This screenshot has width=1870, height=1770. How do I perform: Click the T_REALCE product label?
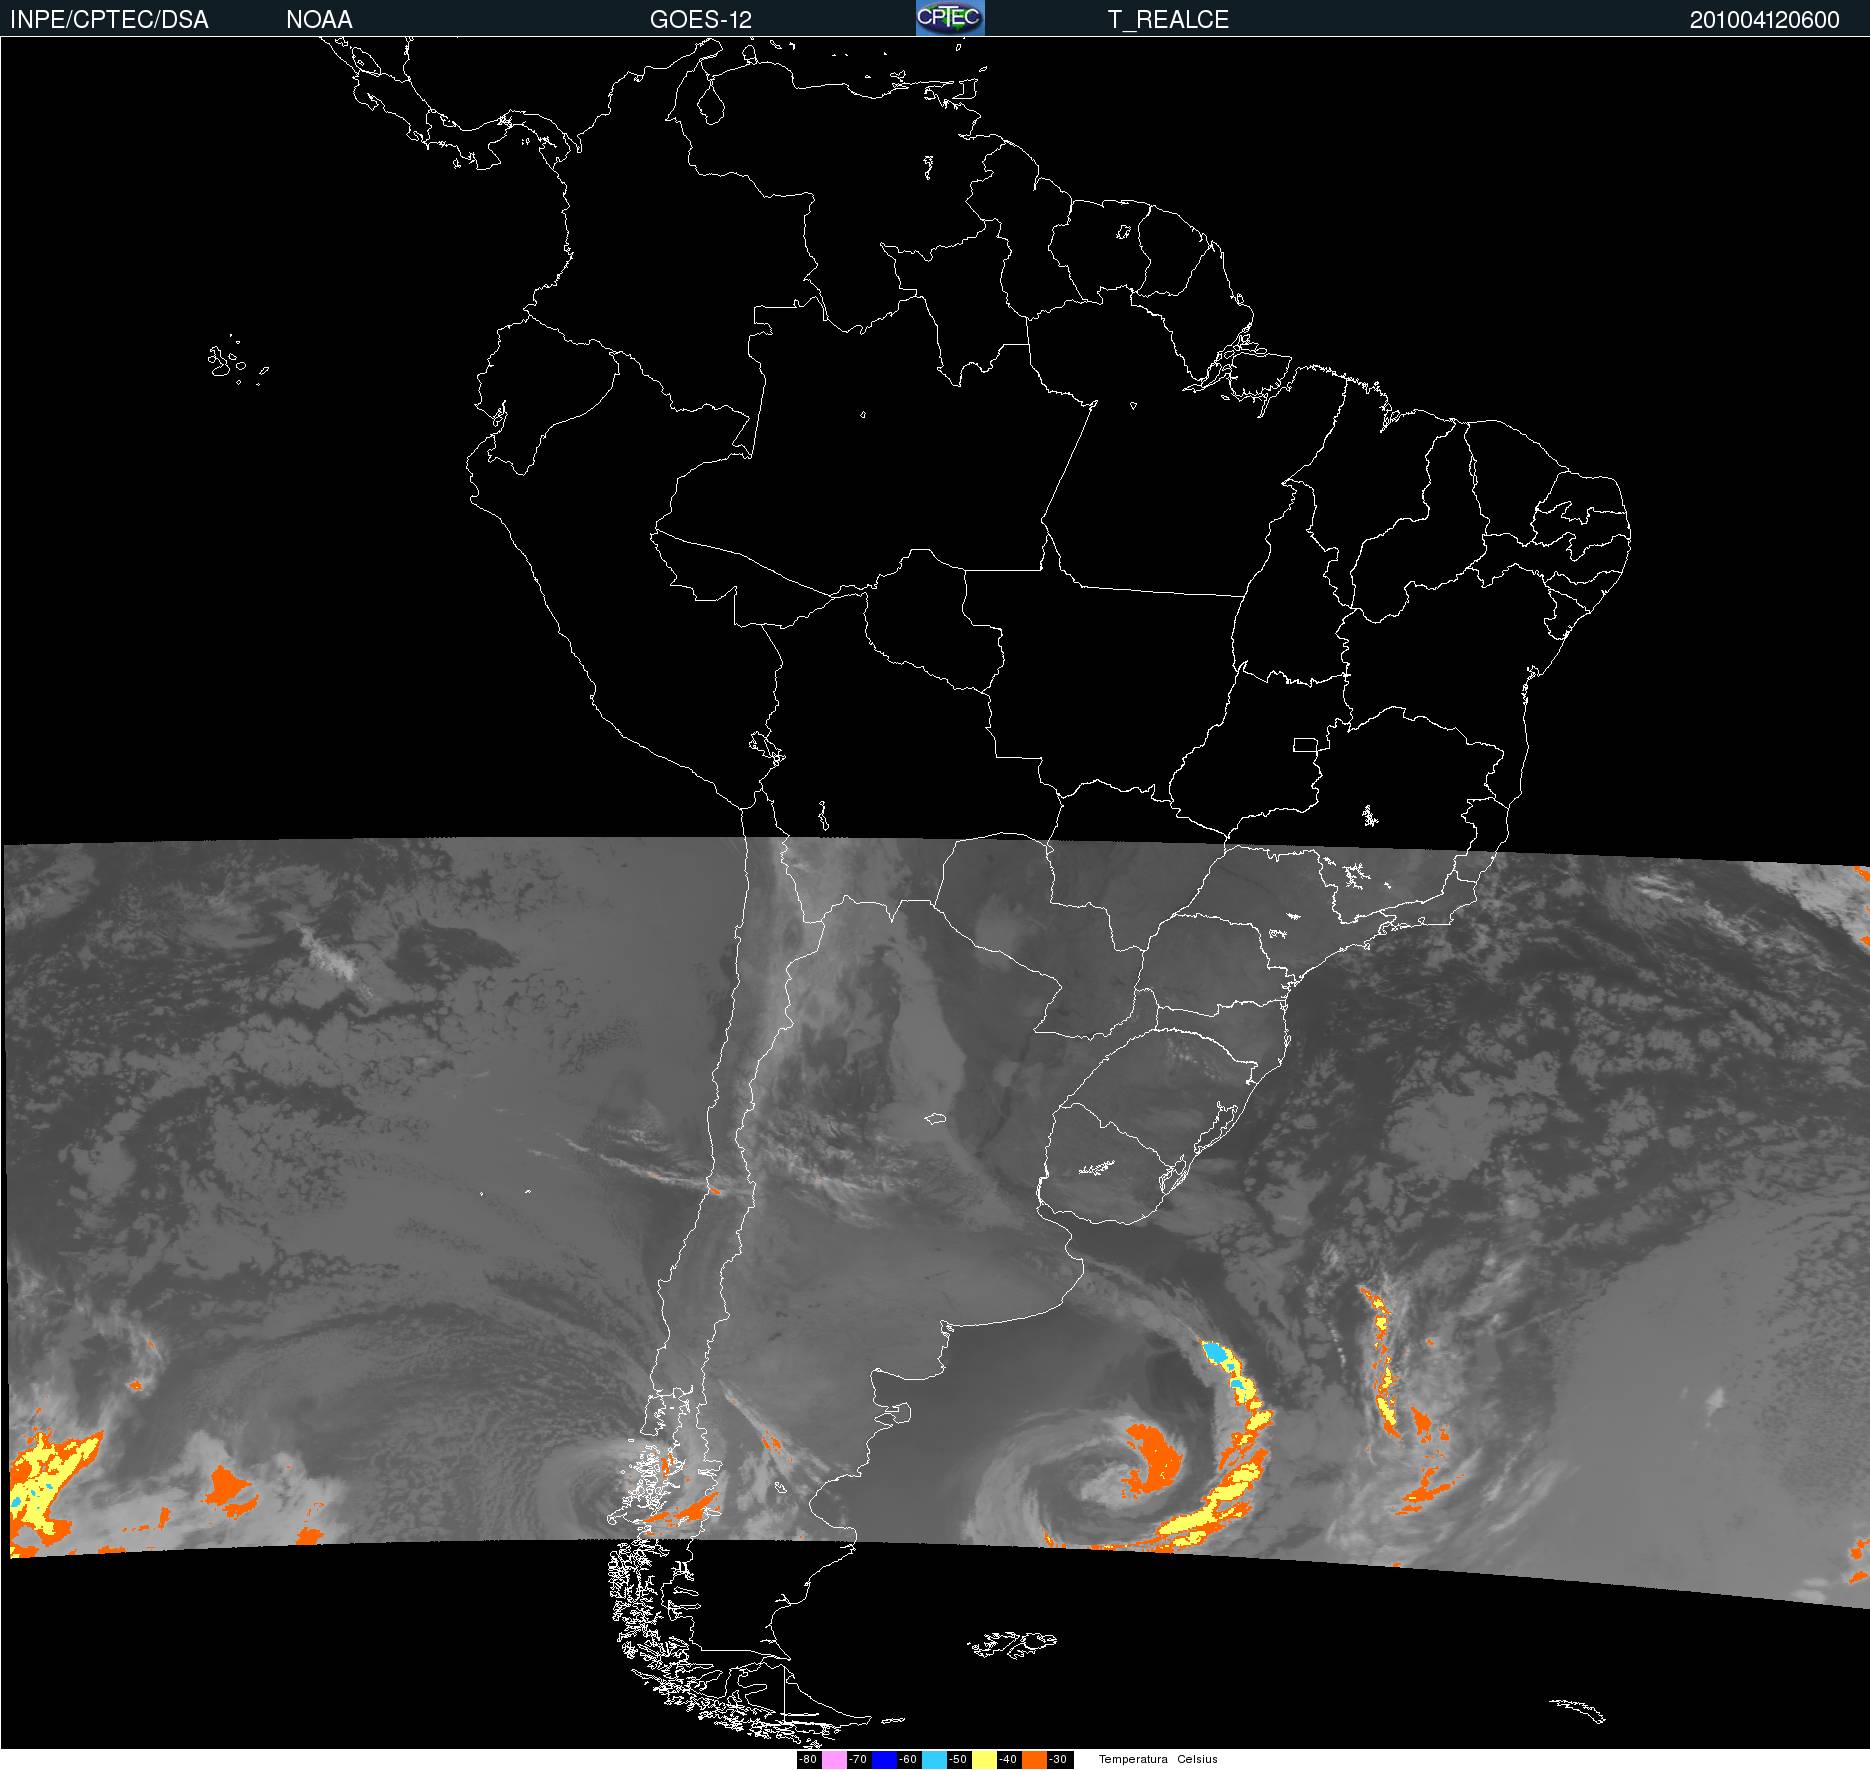1168,19
